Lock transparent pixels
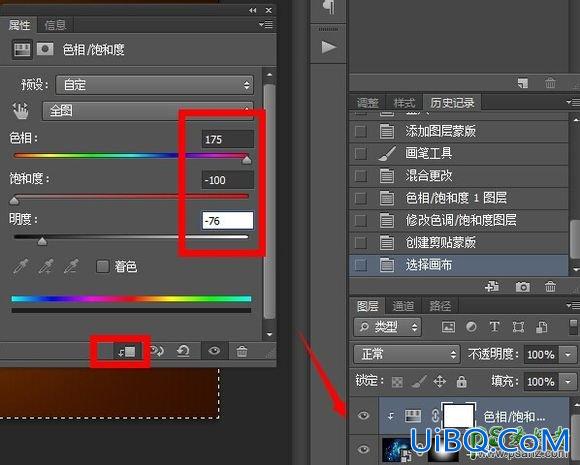580x465 pixels. (397, 382)
